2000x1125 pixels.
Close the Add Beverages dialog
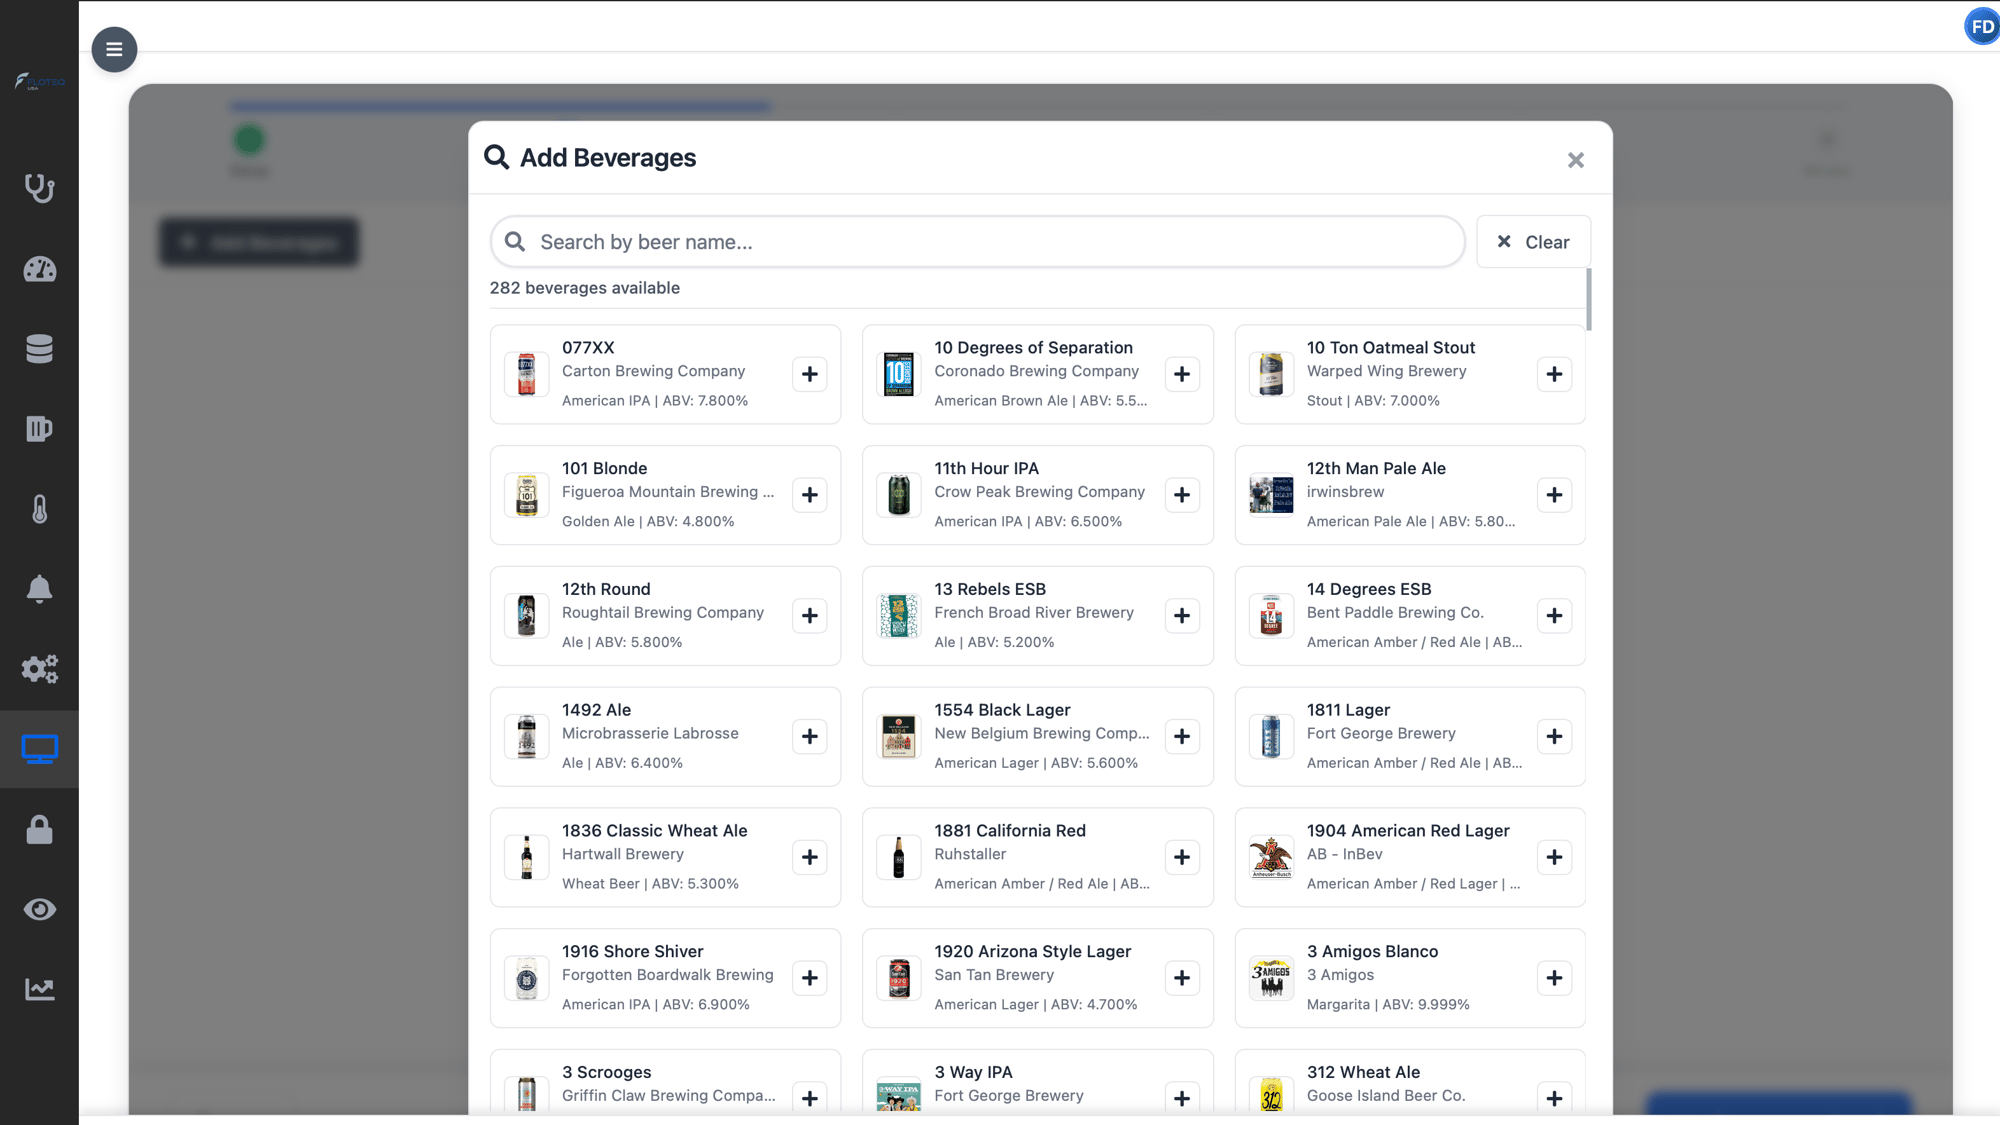[1575, 160]
